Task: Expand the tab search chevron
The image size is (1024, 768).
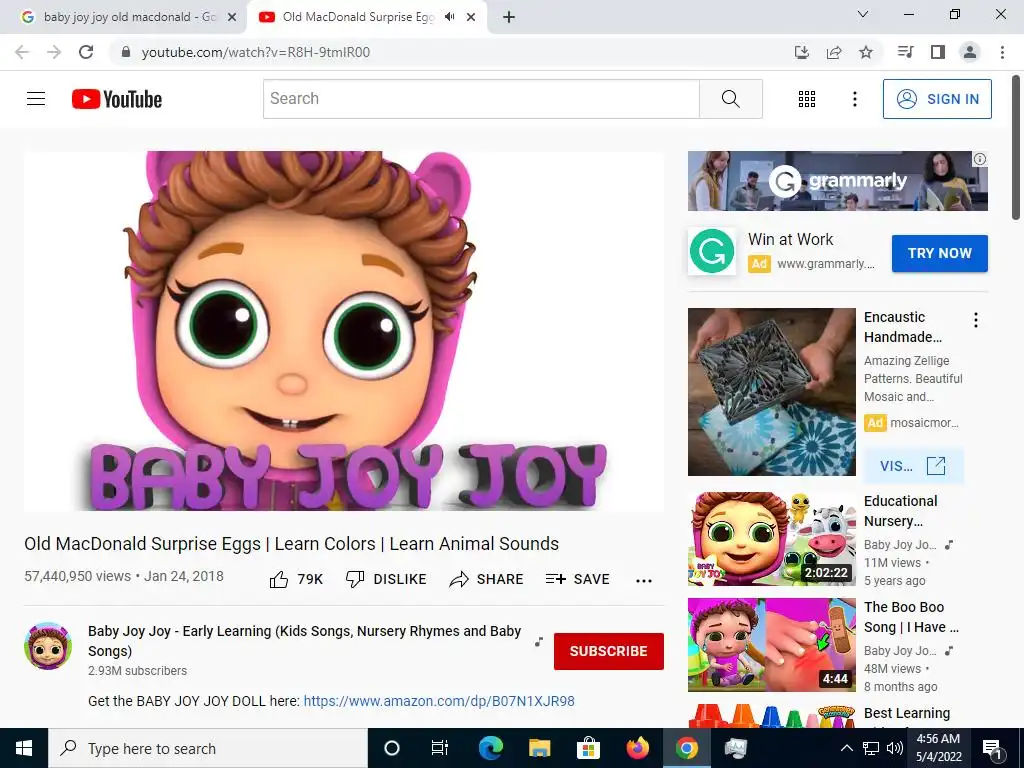Action: click(x=863, y=14)
